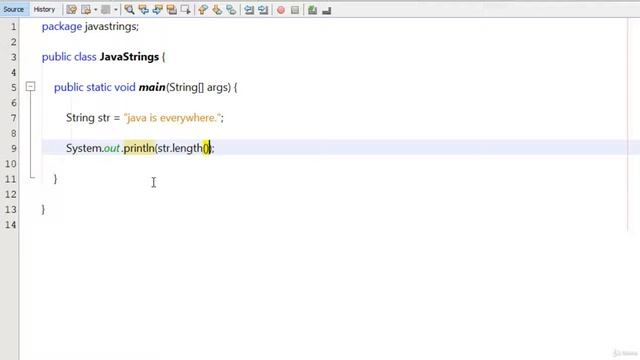Switch to the Source view tab
640x360 pixels.
coord(13,9)
